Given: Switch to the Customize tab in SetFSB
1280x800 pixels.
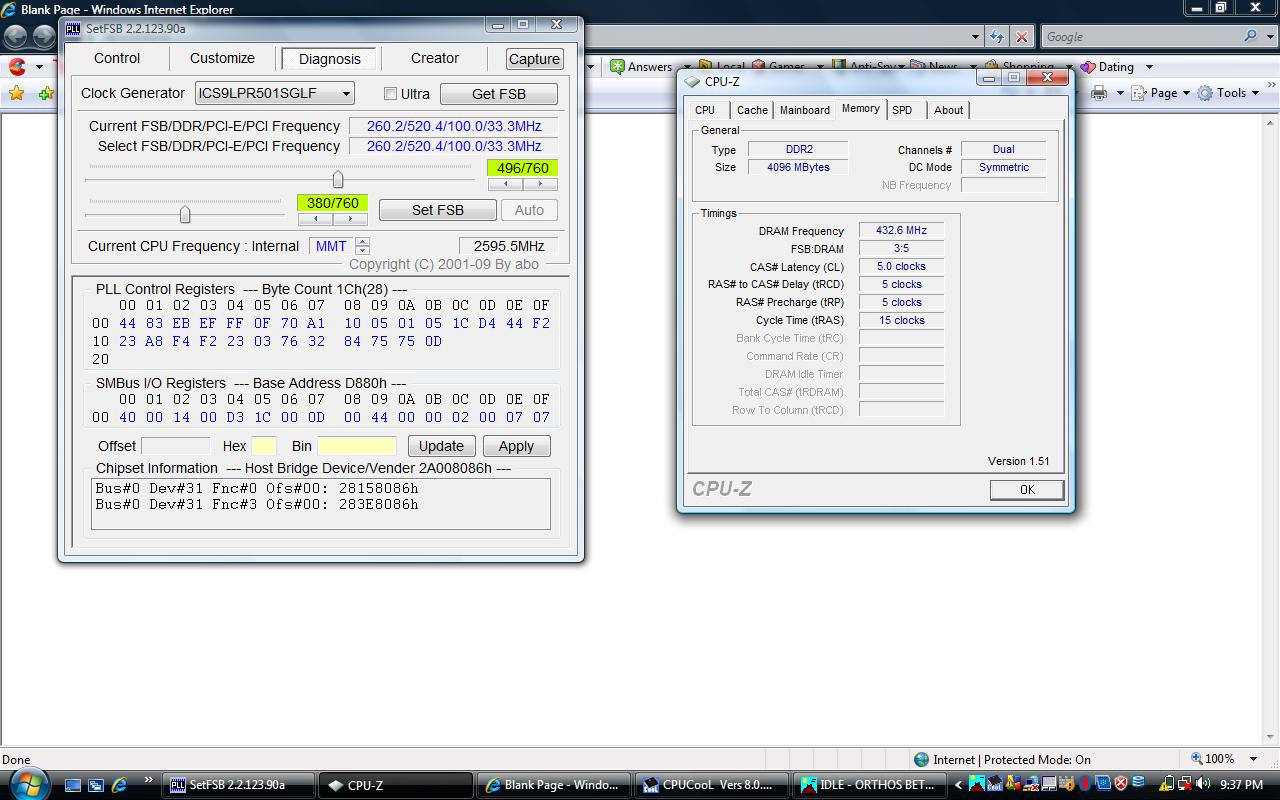Looking at the screenshot, I should click(x=222, y=58).
